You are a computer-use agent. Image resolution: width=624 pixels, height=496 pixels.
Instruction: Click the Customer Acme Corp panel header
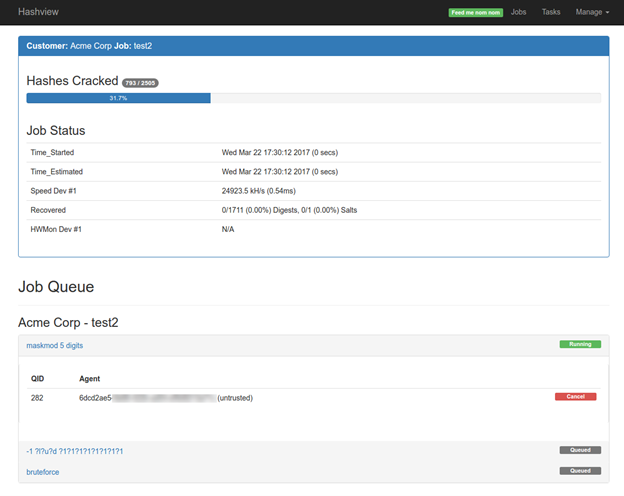[x=313, y=46]
